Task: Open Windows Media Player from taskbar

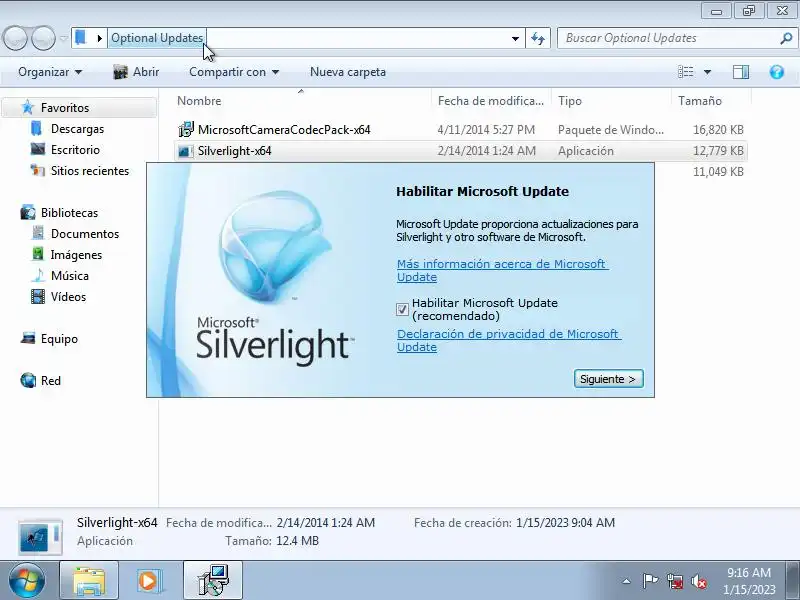Action: pos(150,581)
